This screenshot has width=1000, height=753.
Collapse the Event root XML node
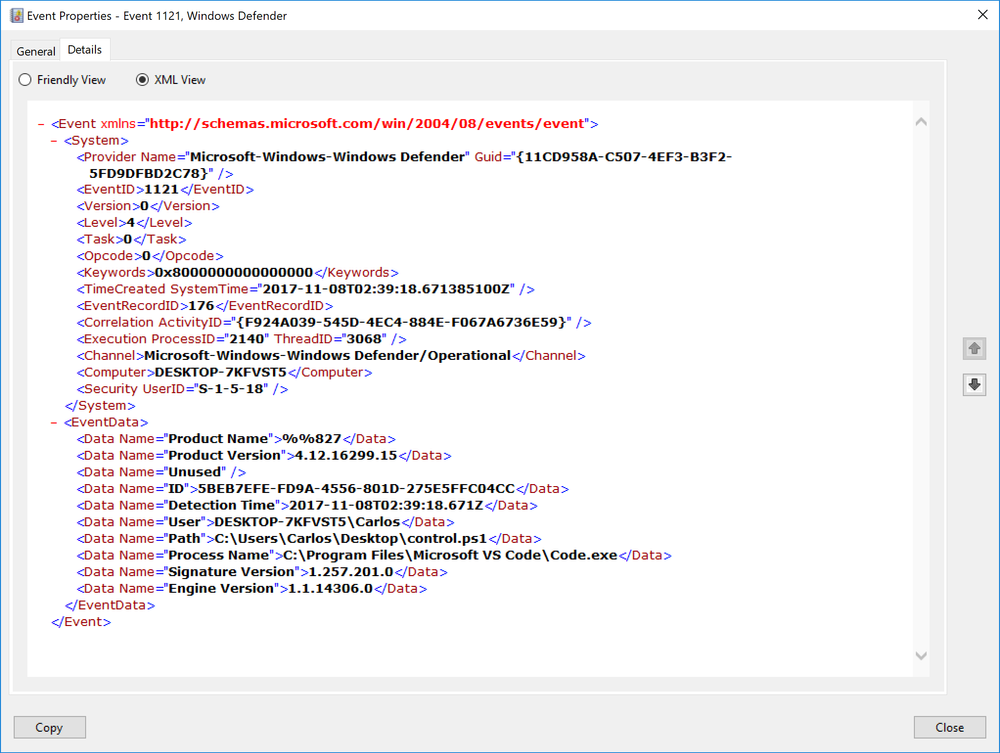pyautogui.click(x=41, y=124)
